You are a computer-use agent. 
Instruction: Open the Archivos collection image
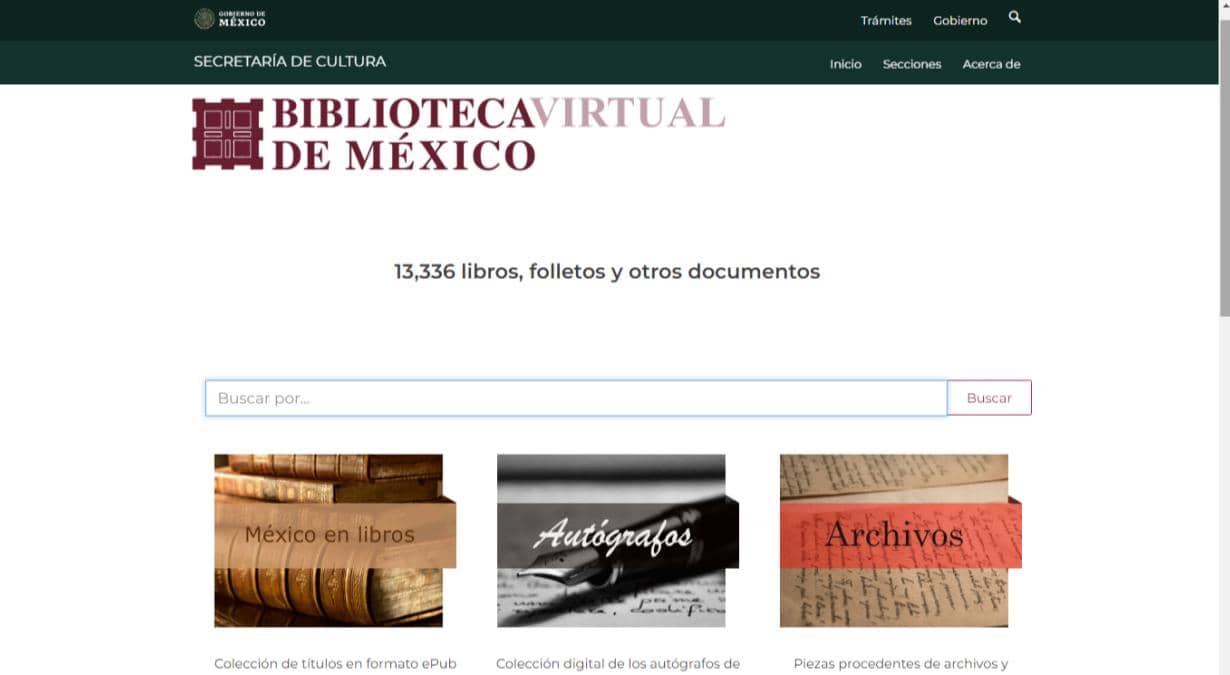(901, 541)
